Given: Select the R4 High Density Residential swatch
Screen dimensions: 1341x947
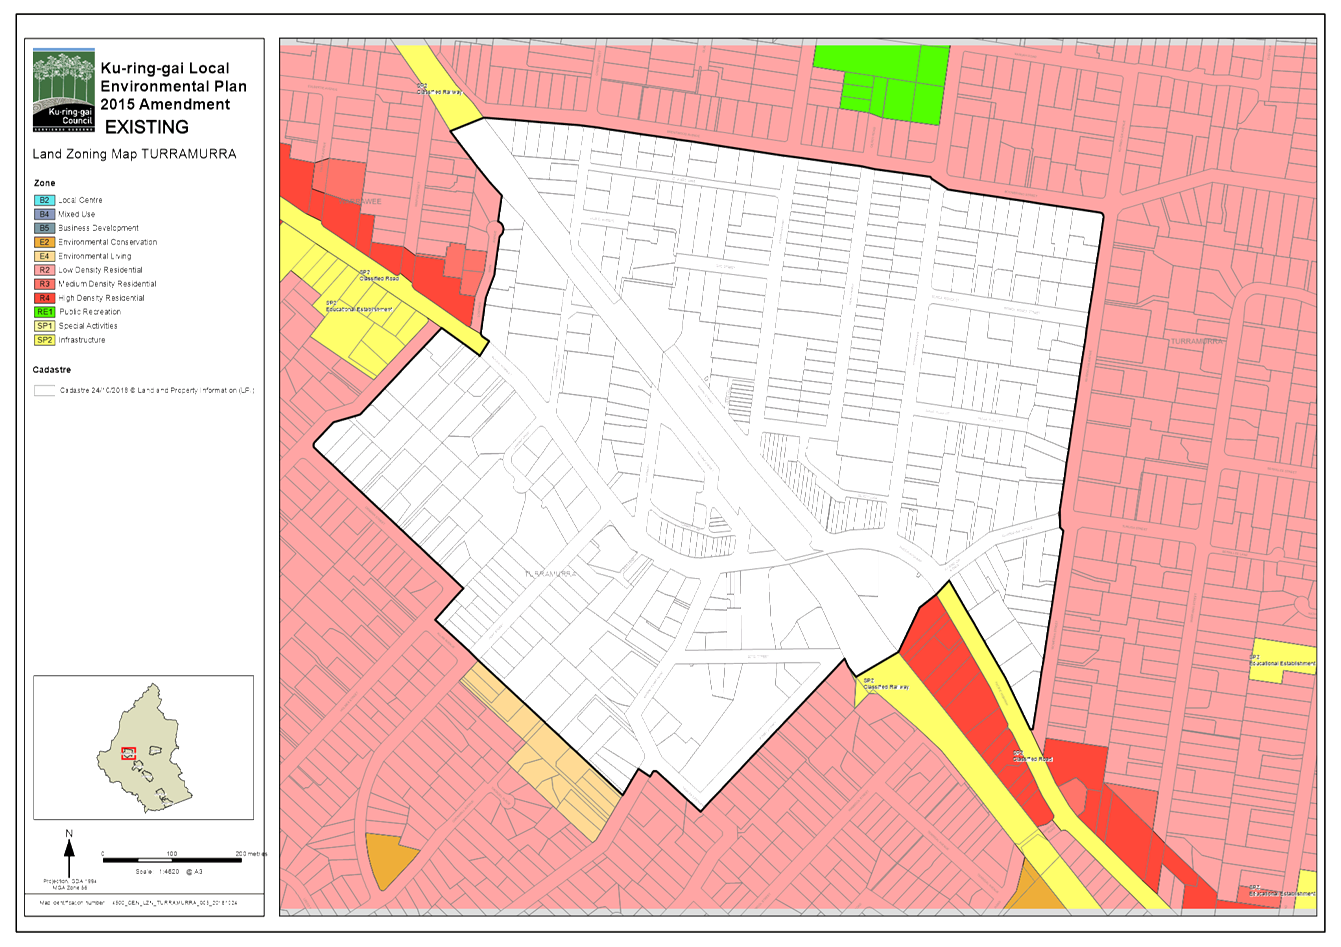Looking at the screenshot, I should pos(44,298).
